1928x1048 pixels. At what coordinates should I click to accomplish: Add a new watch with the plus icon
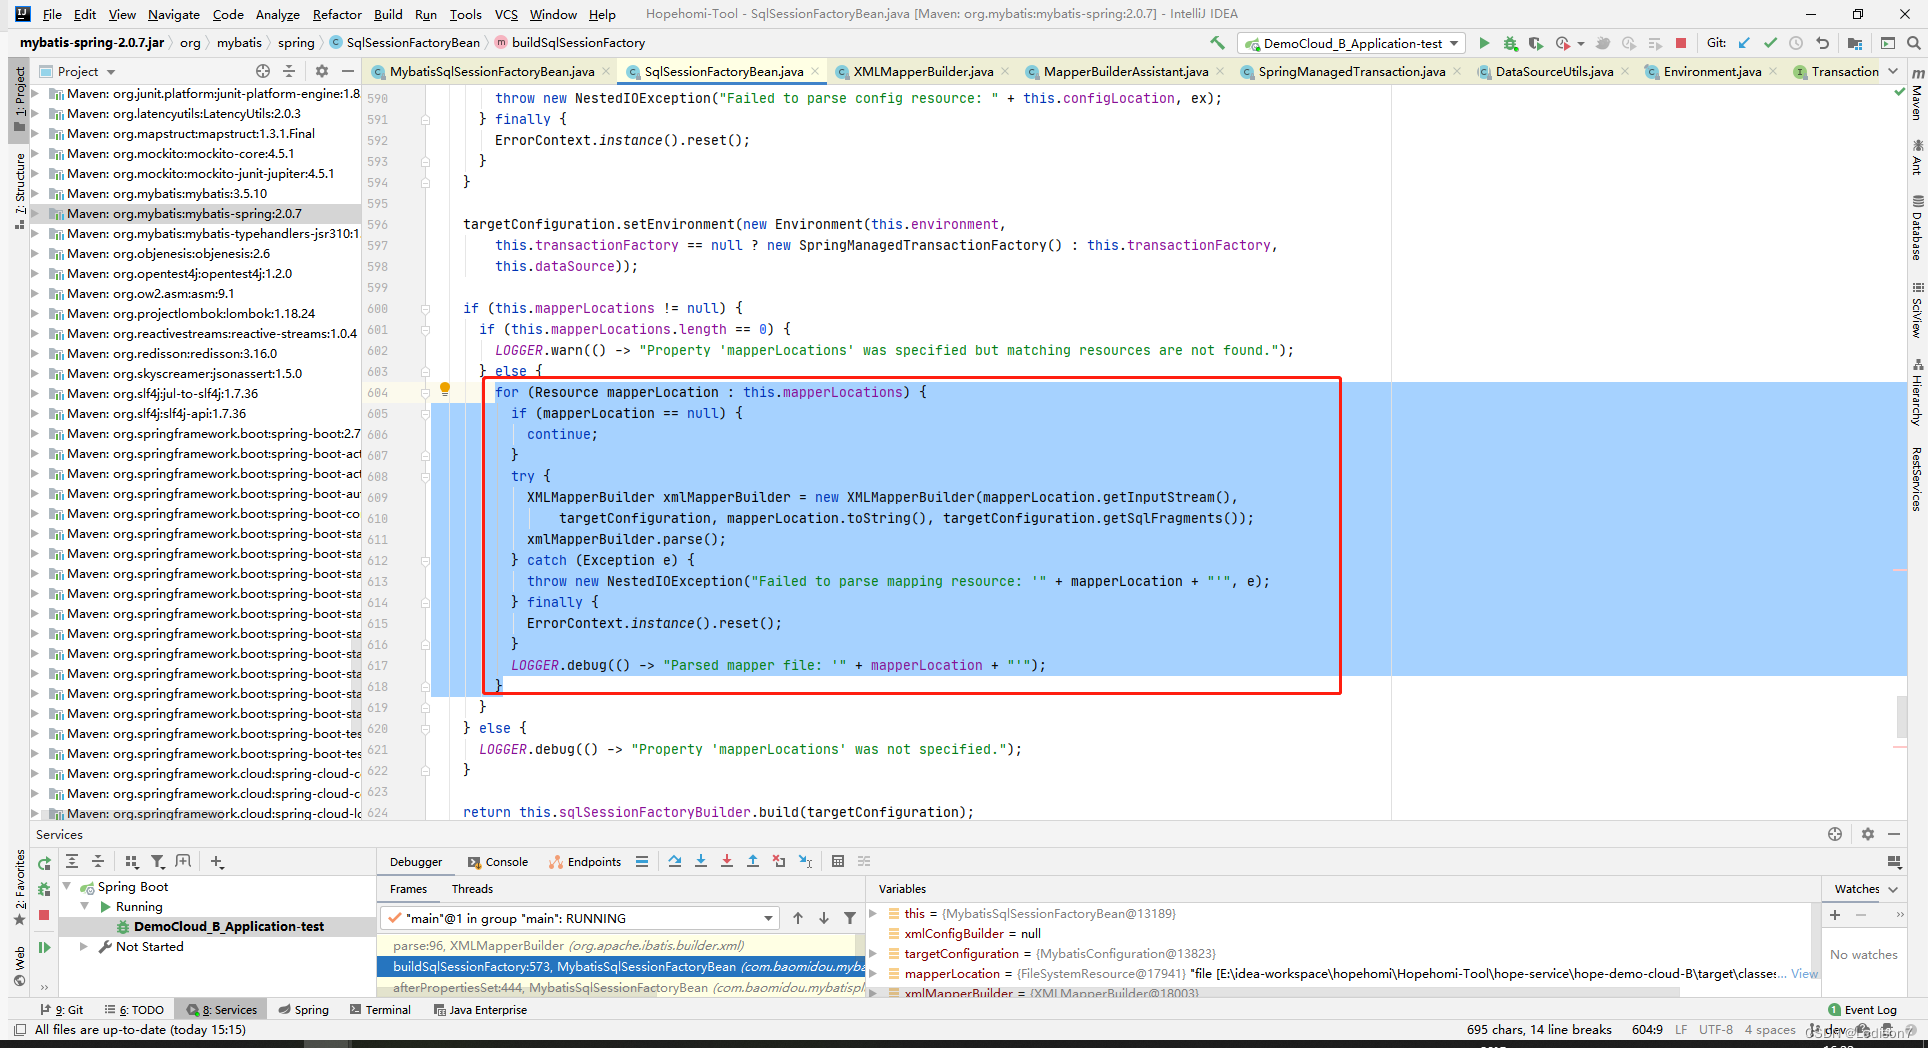tap(1835, 914)
